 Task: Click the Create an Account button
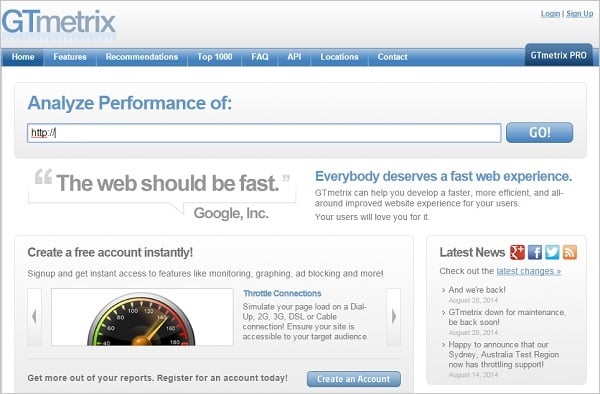click(x=354, y=379)
